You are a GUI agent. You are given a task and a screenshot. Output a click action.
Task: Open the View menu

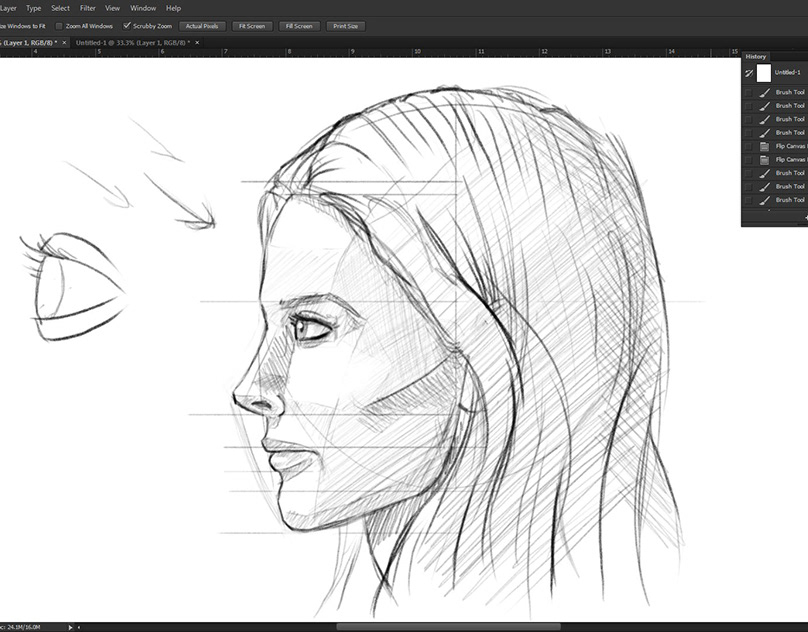tap(112, 8)
